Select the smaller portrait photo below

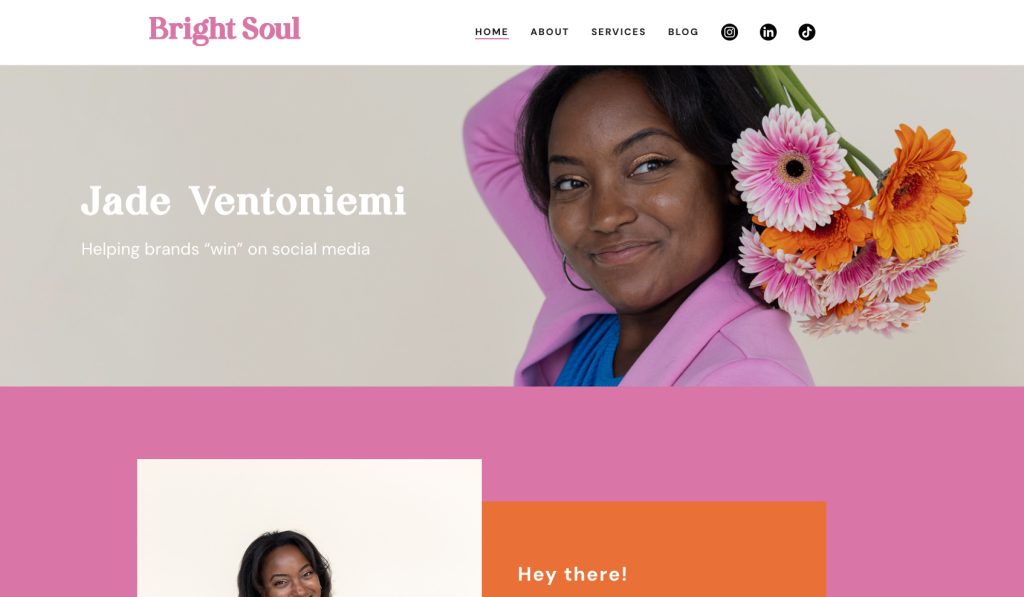tap(310, 528)
